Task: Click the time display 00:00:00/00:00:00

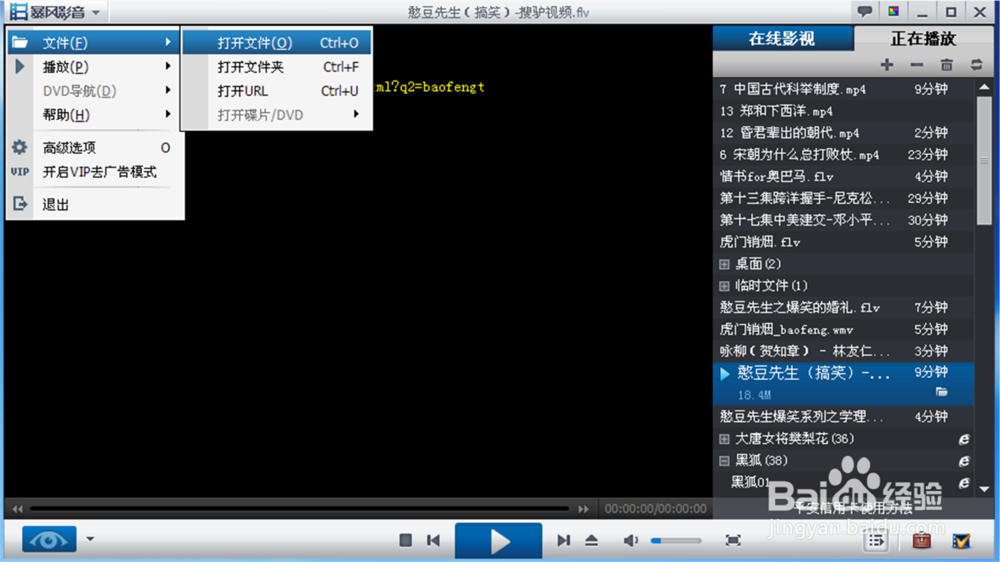Action: [x=656, y=508]
